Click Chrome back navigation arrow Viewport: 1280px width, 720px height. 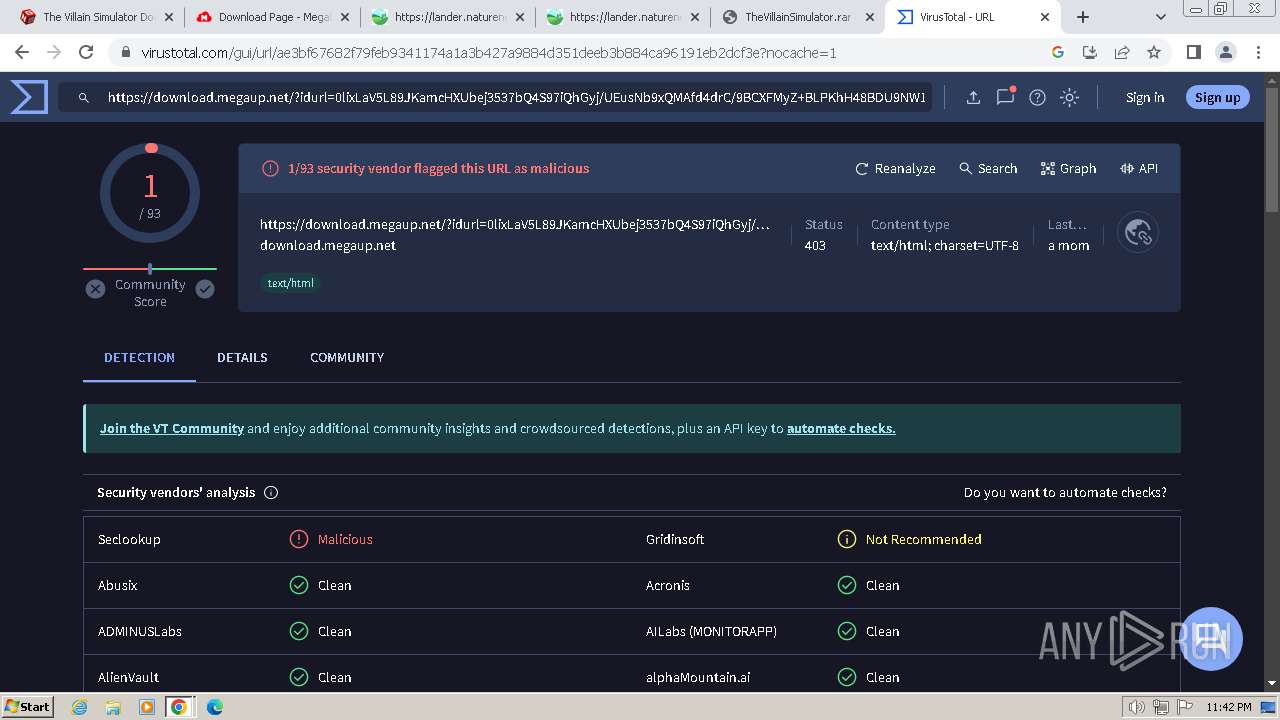(x=22, y=52)
